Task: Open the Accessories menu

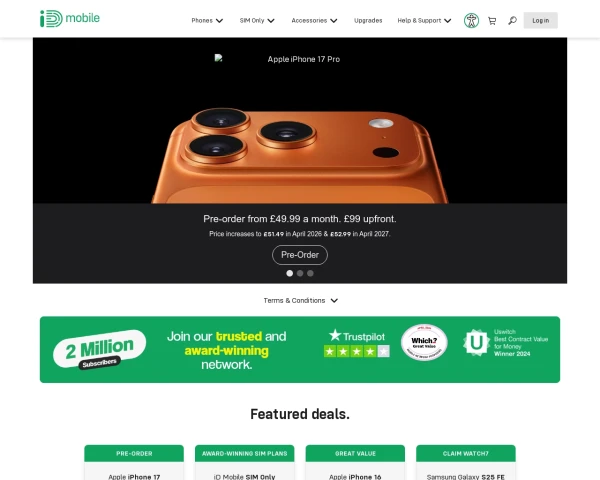Action: [314, 21]
